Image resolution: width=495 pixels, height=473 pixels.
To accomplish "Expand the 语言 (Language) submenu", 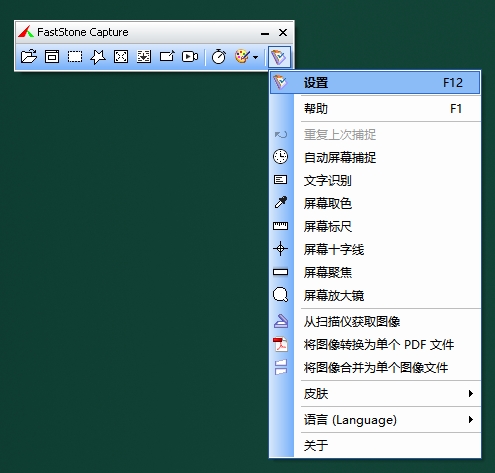I will [x=375, y=420].
